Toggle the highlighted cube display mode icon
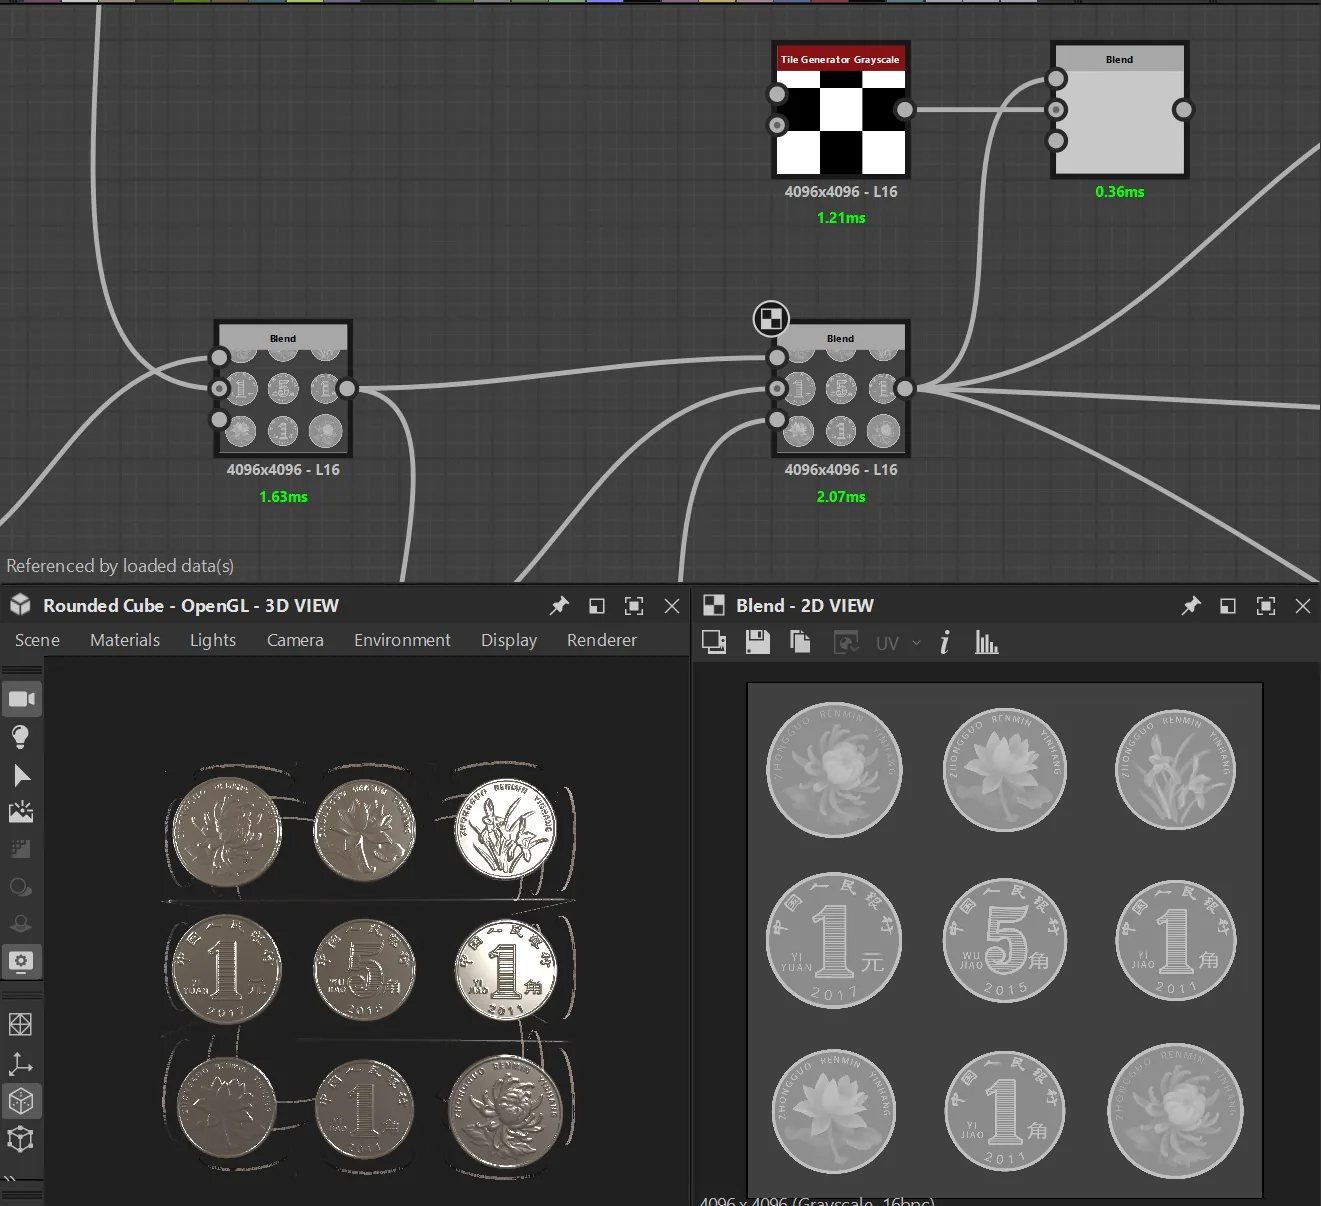 pyautogui.click(x=21, y=1101)
